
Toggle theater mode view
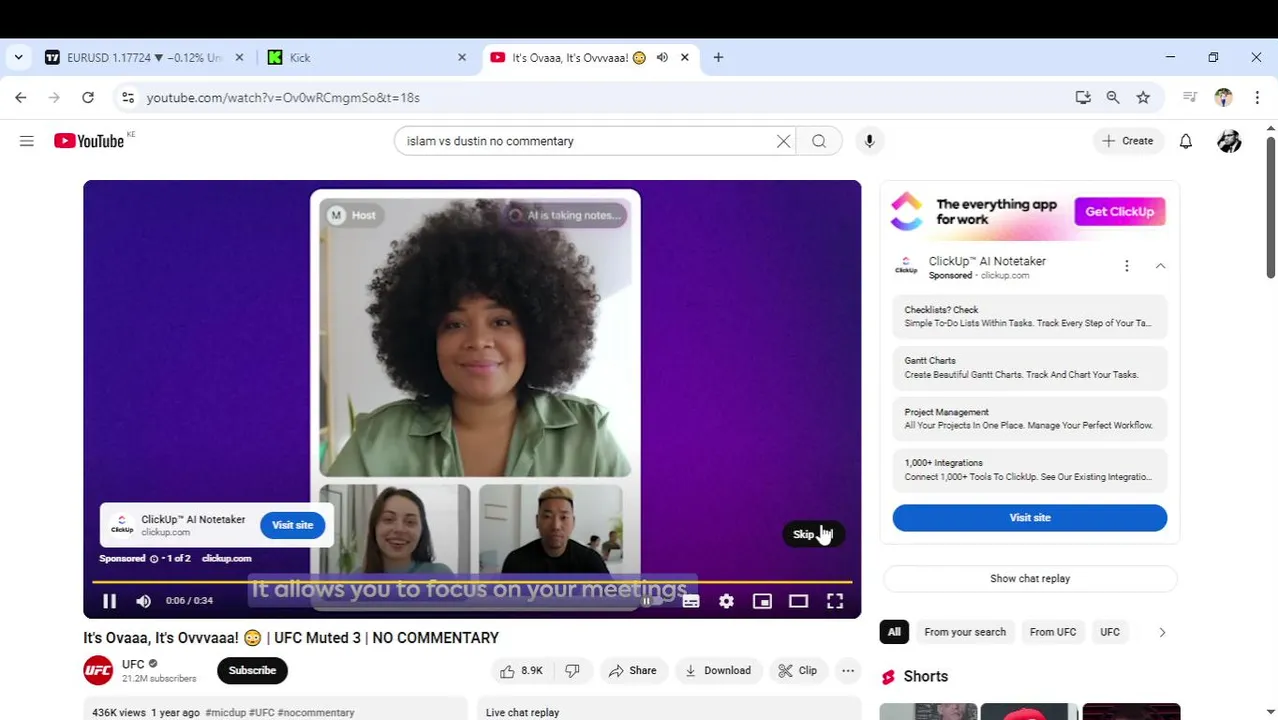click(798, 601)
